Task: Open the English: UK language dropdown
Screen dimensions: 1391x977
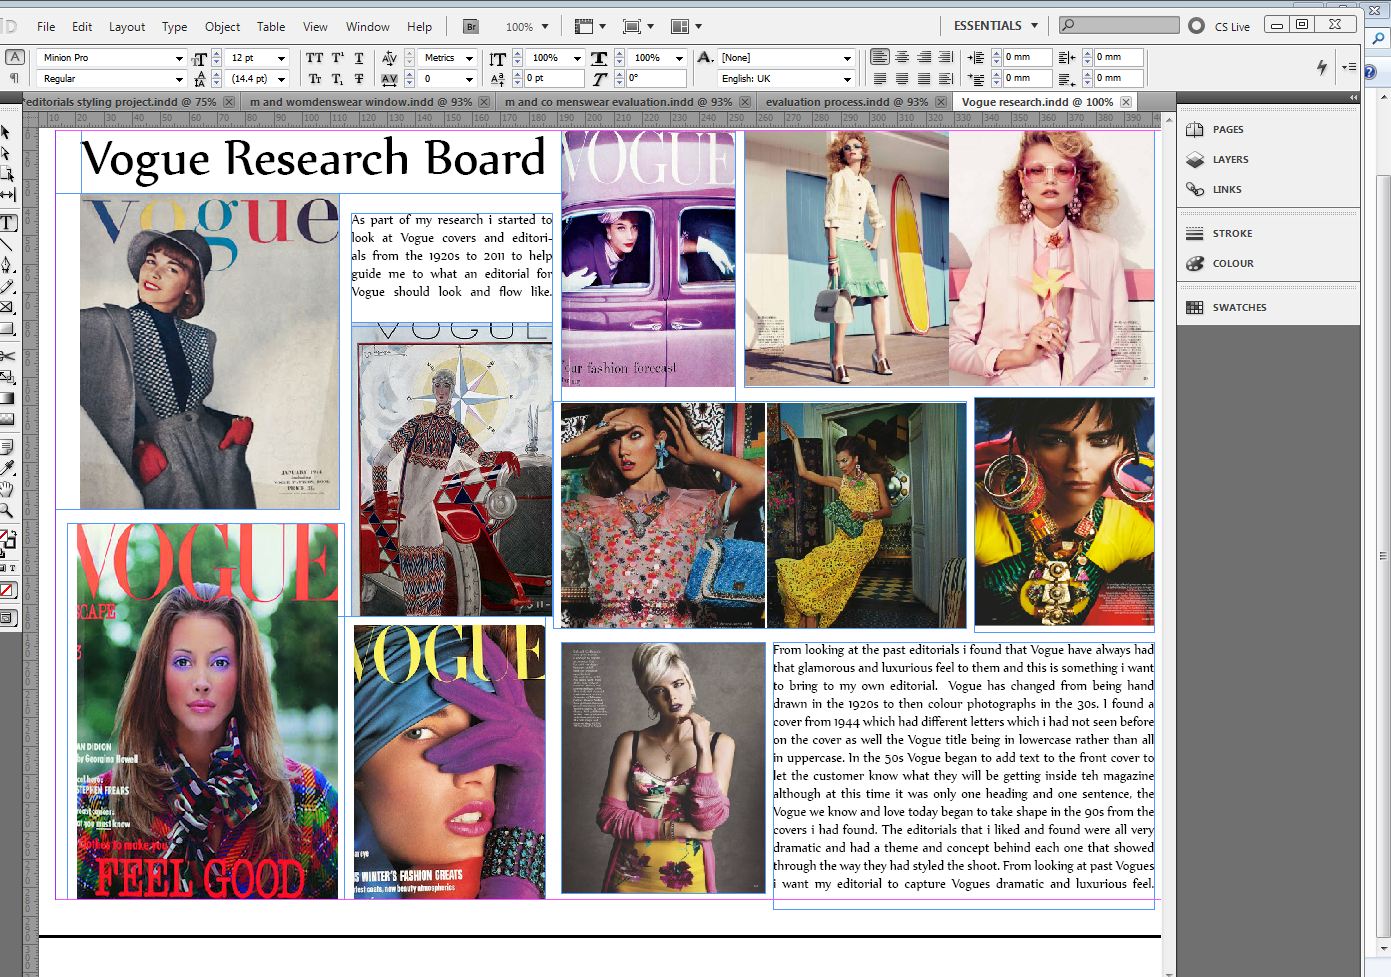Action: click(848, 79)
